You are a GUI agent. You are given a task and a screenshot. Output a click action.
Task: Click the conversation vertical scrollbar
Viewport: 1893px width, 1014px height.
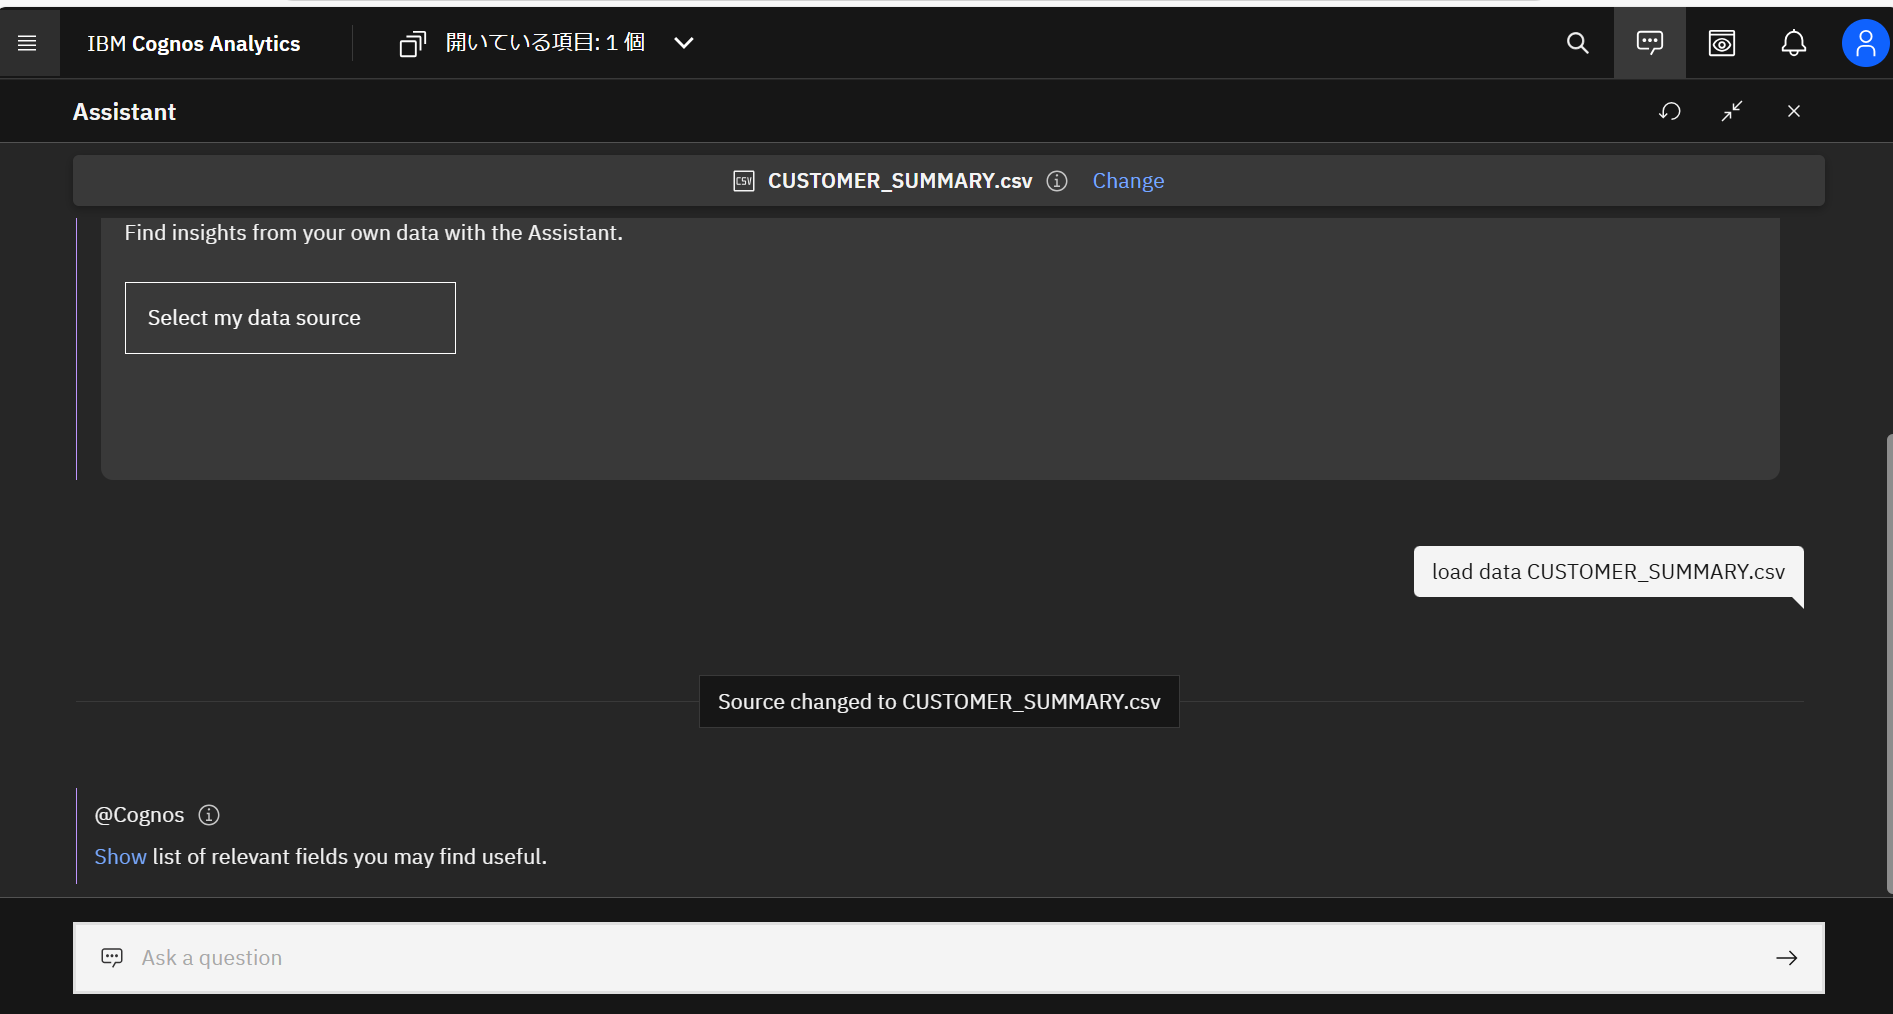click(x=1889, y=662)
